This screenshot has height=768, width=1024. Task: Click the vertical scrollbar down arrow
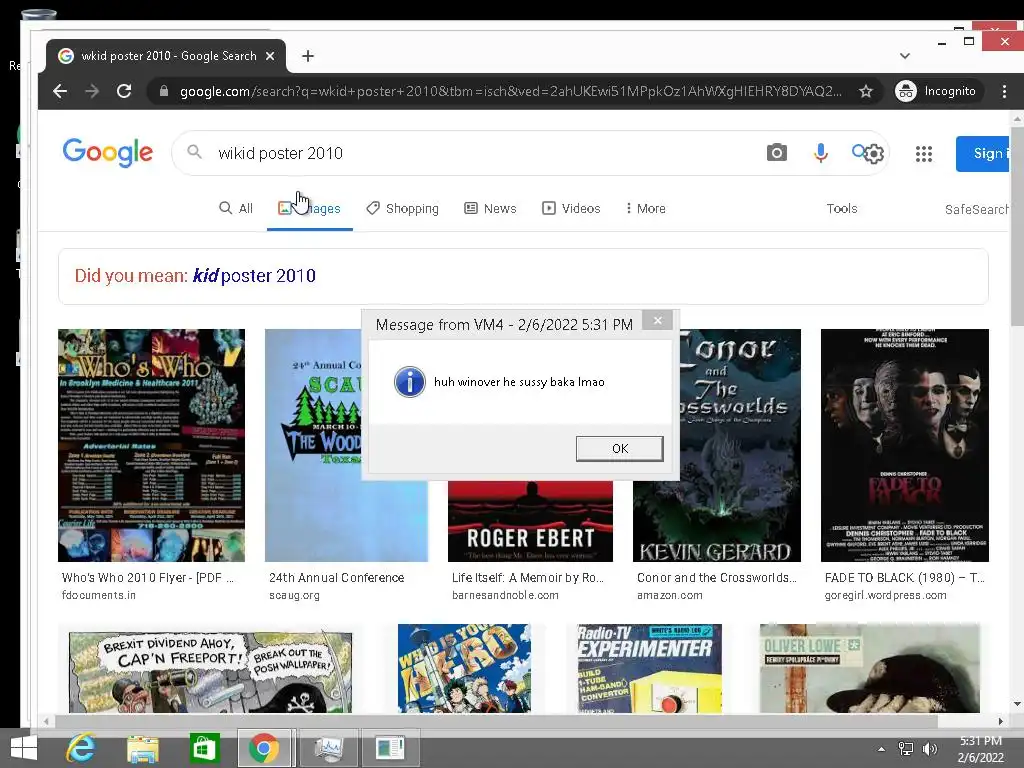click(1017, 704)
